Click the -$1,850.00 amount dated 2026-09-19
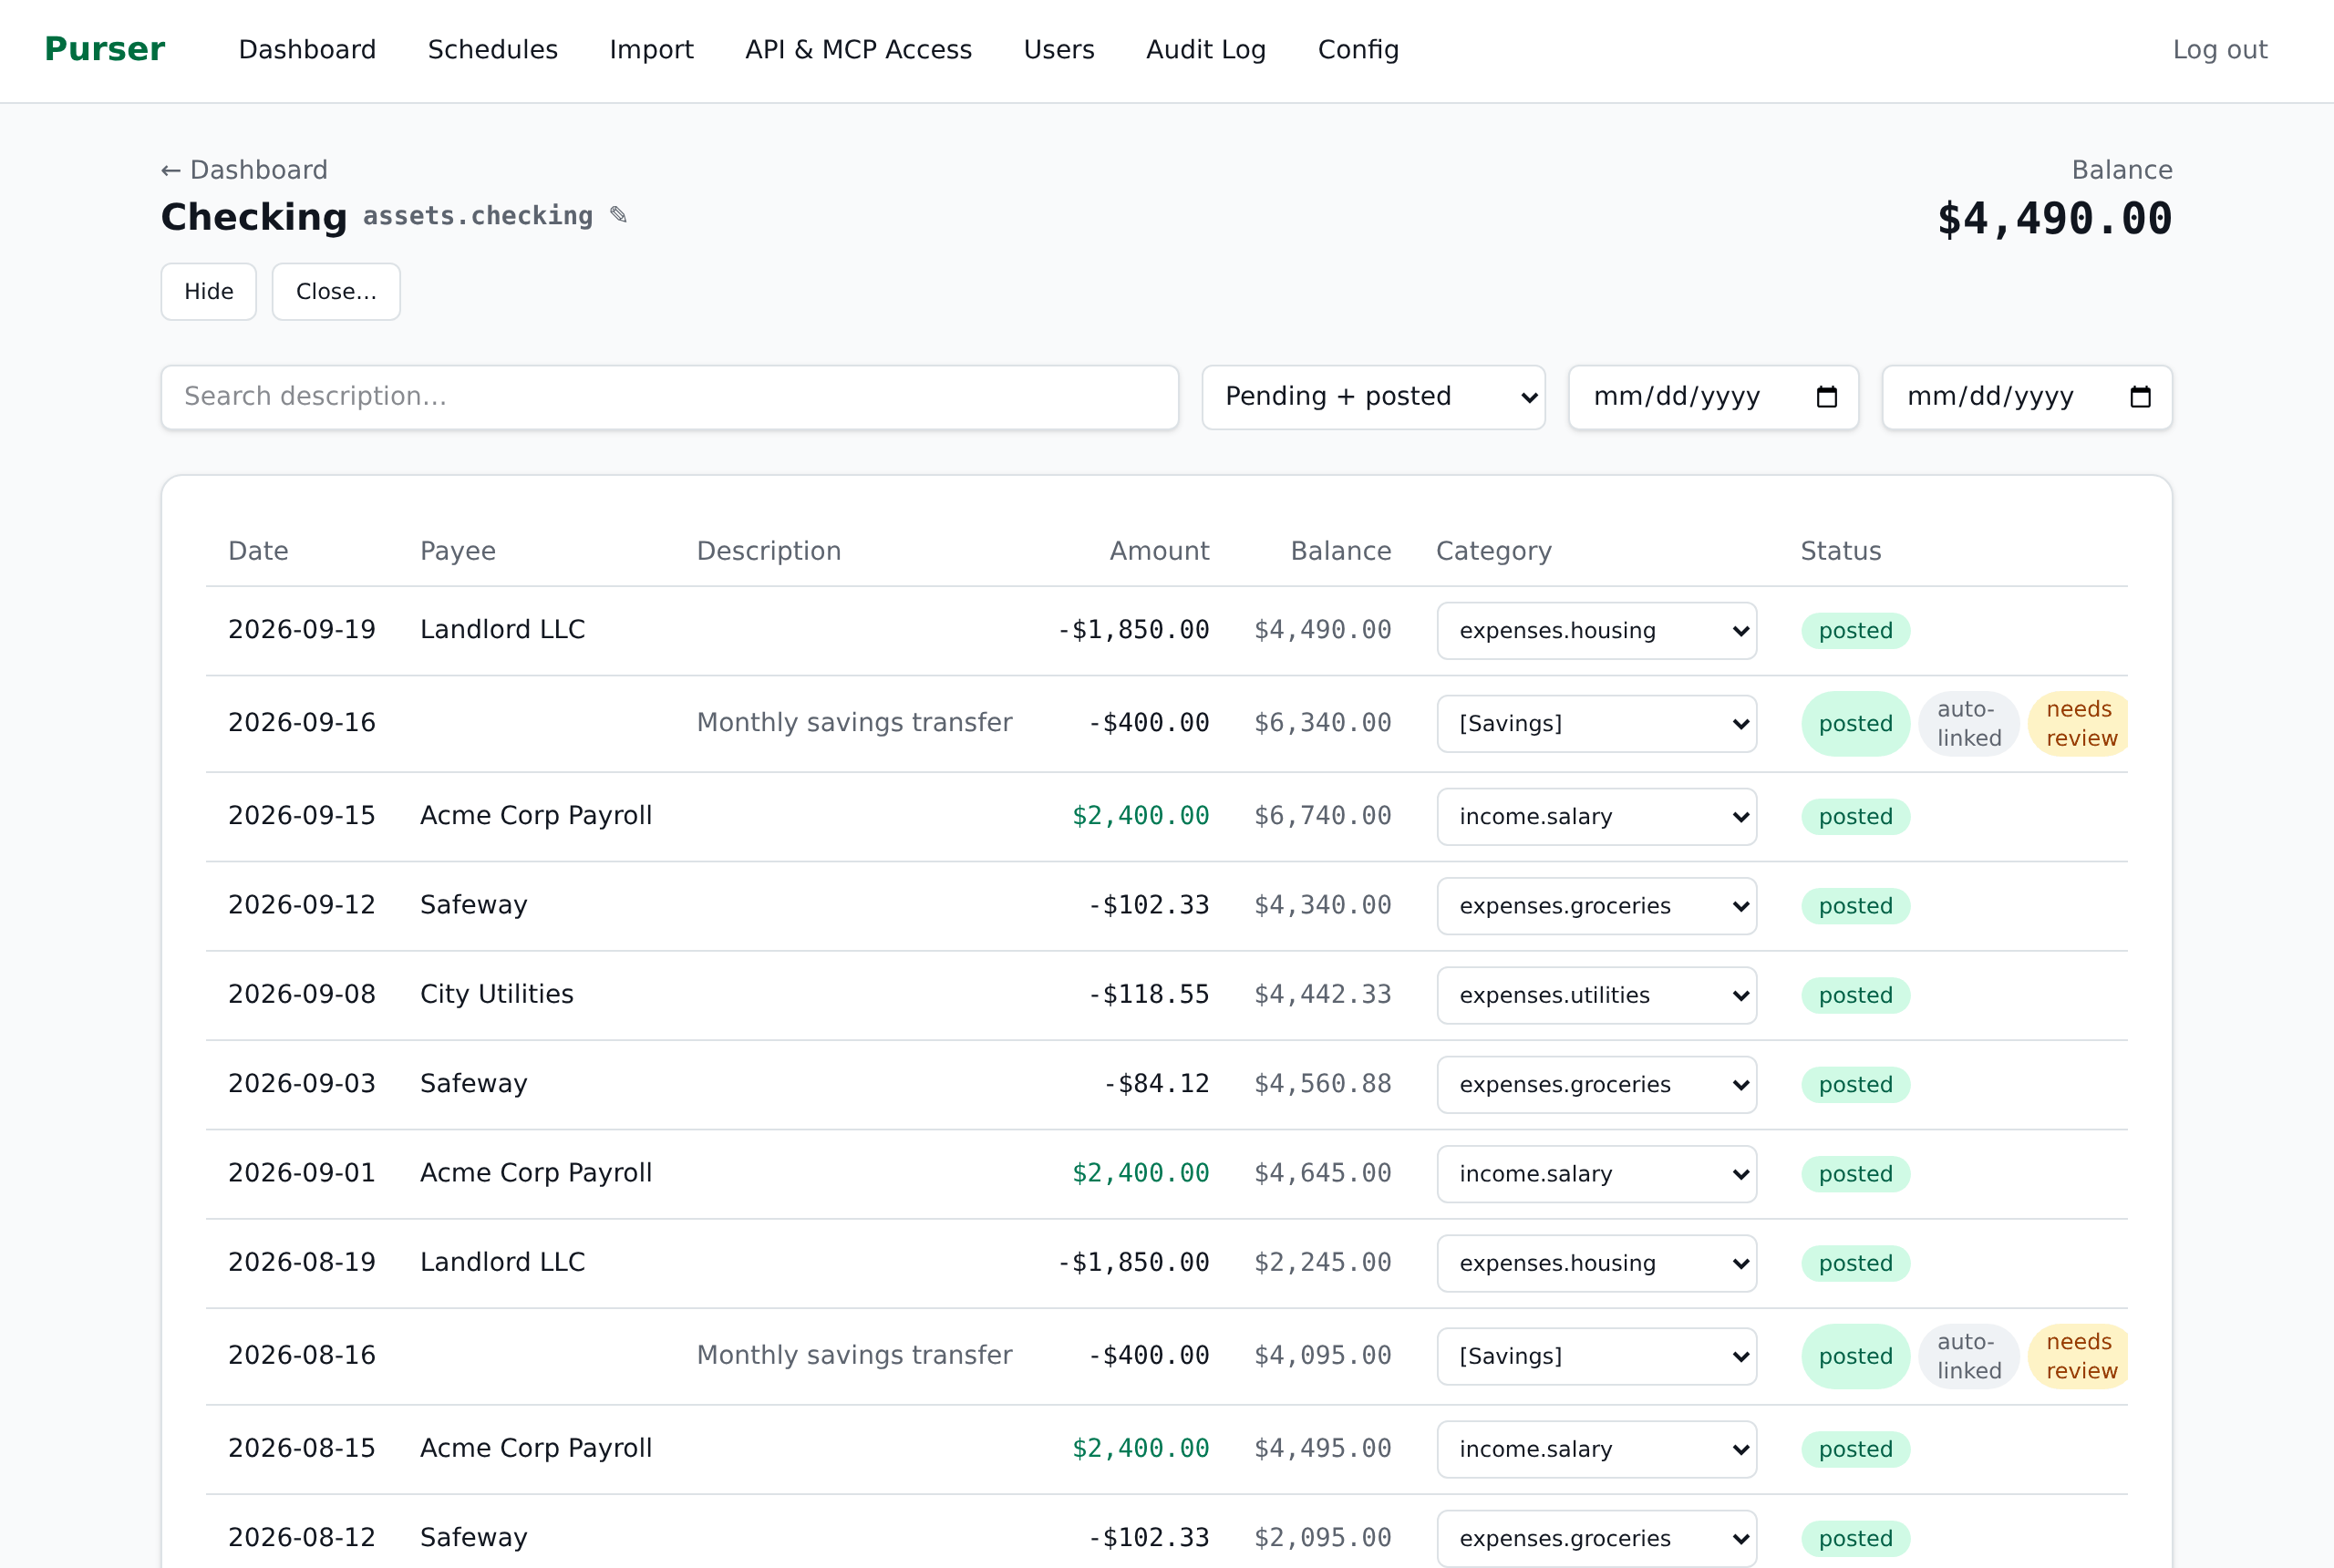Image resolution: width=2334 pixels, height=1568 pixels. pyautogui.click(x=1133, y=630)
